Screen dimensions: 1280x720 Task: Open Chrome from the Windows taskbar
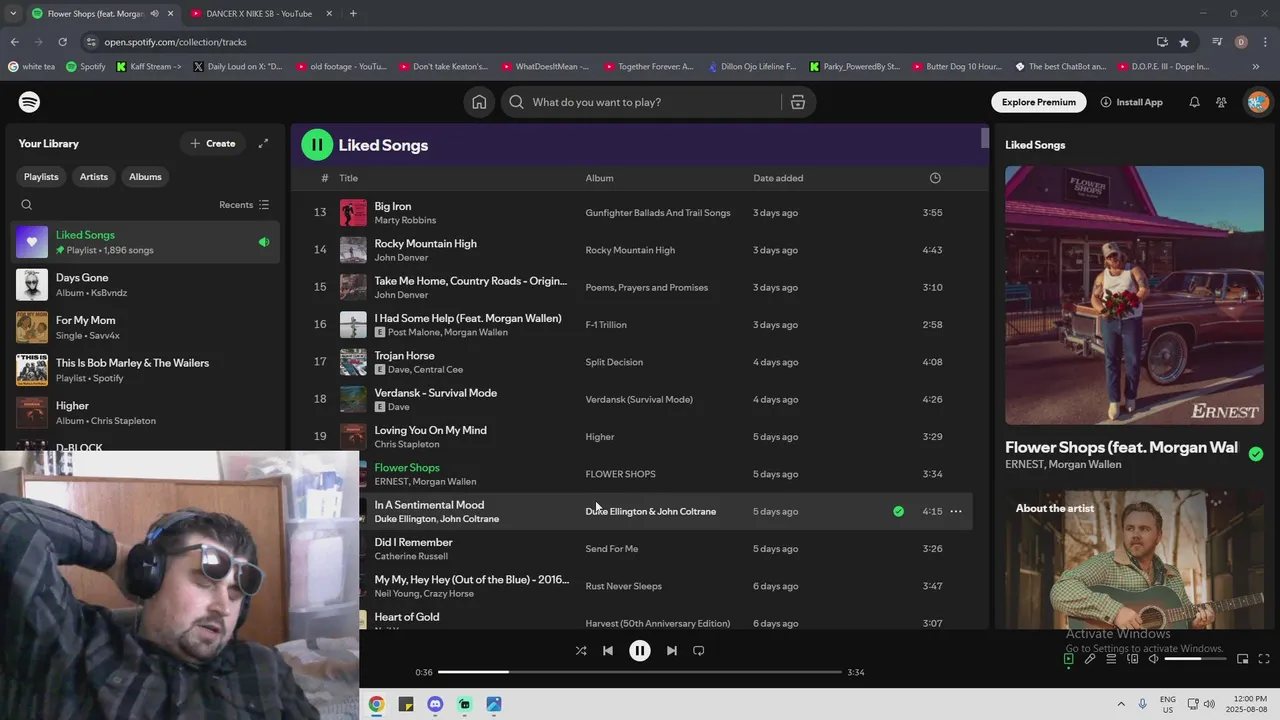[x=376, y=704]
